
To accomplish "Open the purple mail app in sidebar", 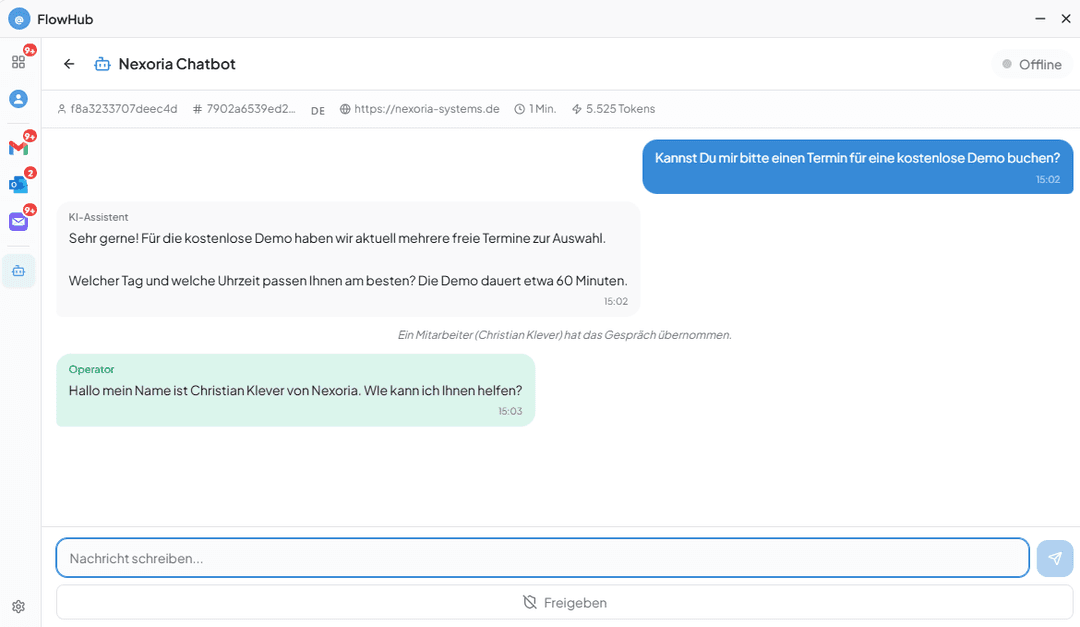I will point(18,221).
